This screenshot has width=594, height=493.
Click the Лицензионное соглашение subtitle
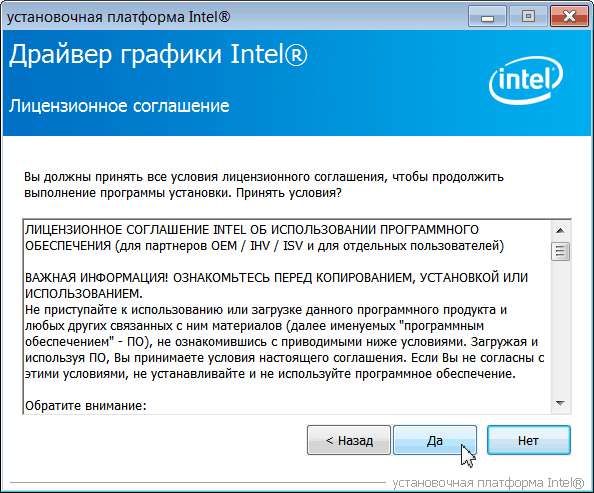119,106
